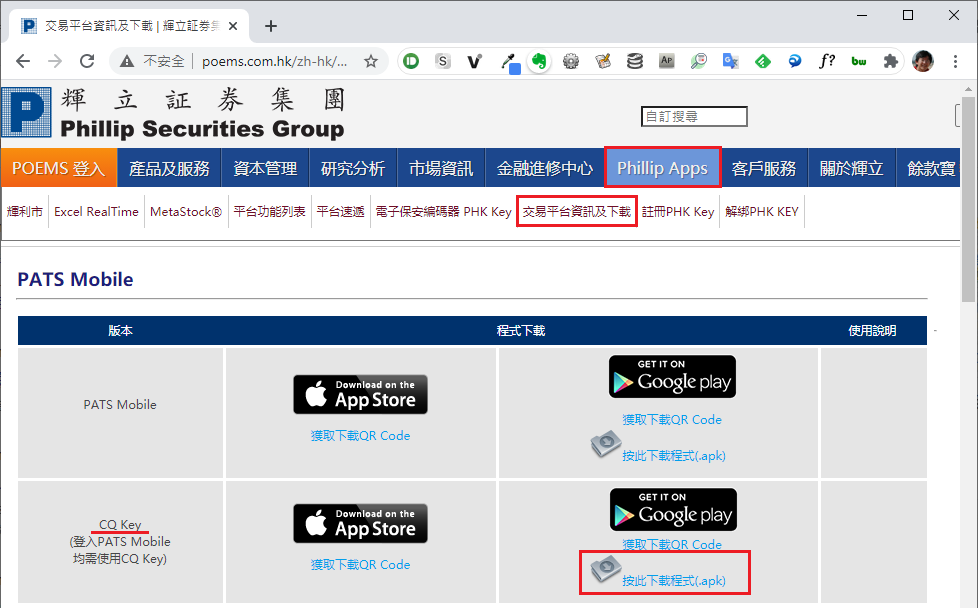Image resolution: width=978 pixels, height=608 pixels.
Task: Open the MetaStock® submenu link
Action: [186, 211]
